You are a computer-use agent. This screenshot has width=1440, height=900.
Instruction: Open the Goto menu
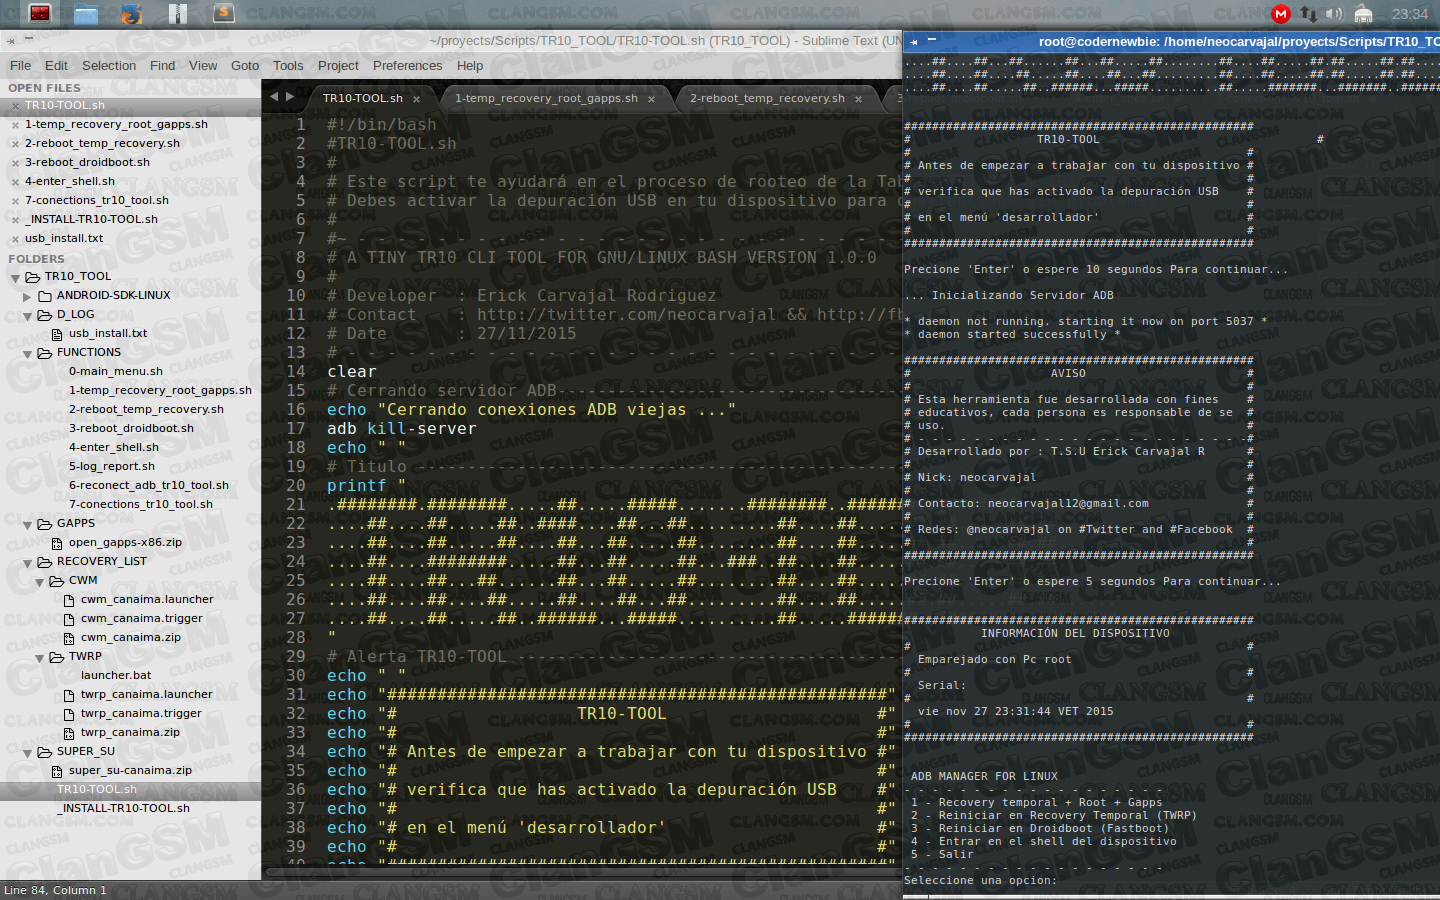click(245, 66)
